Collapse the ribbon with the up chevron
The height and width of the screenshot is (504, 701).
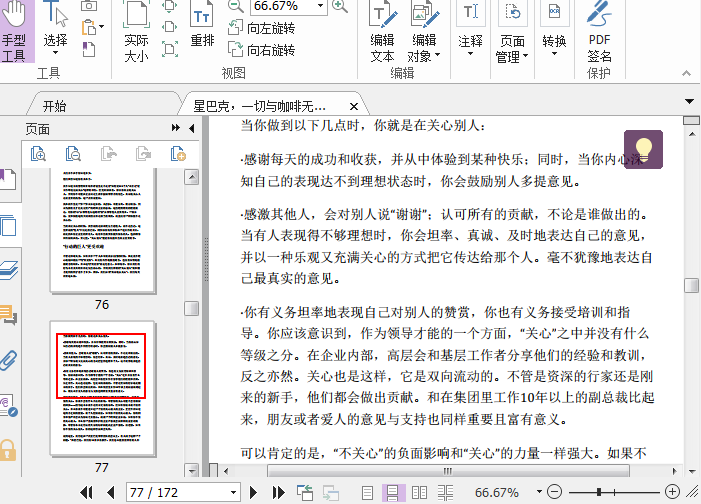686,73
